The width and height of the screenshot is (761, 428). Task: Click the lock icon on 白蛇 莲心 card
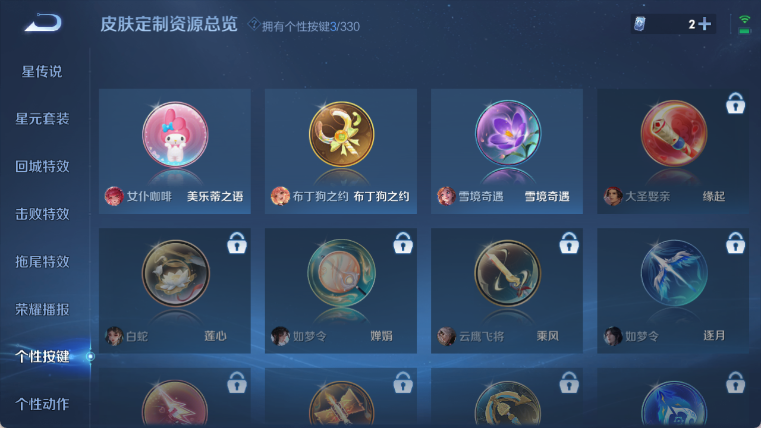[237, 243]
